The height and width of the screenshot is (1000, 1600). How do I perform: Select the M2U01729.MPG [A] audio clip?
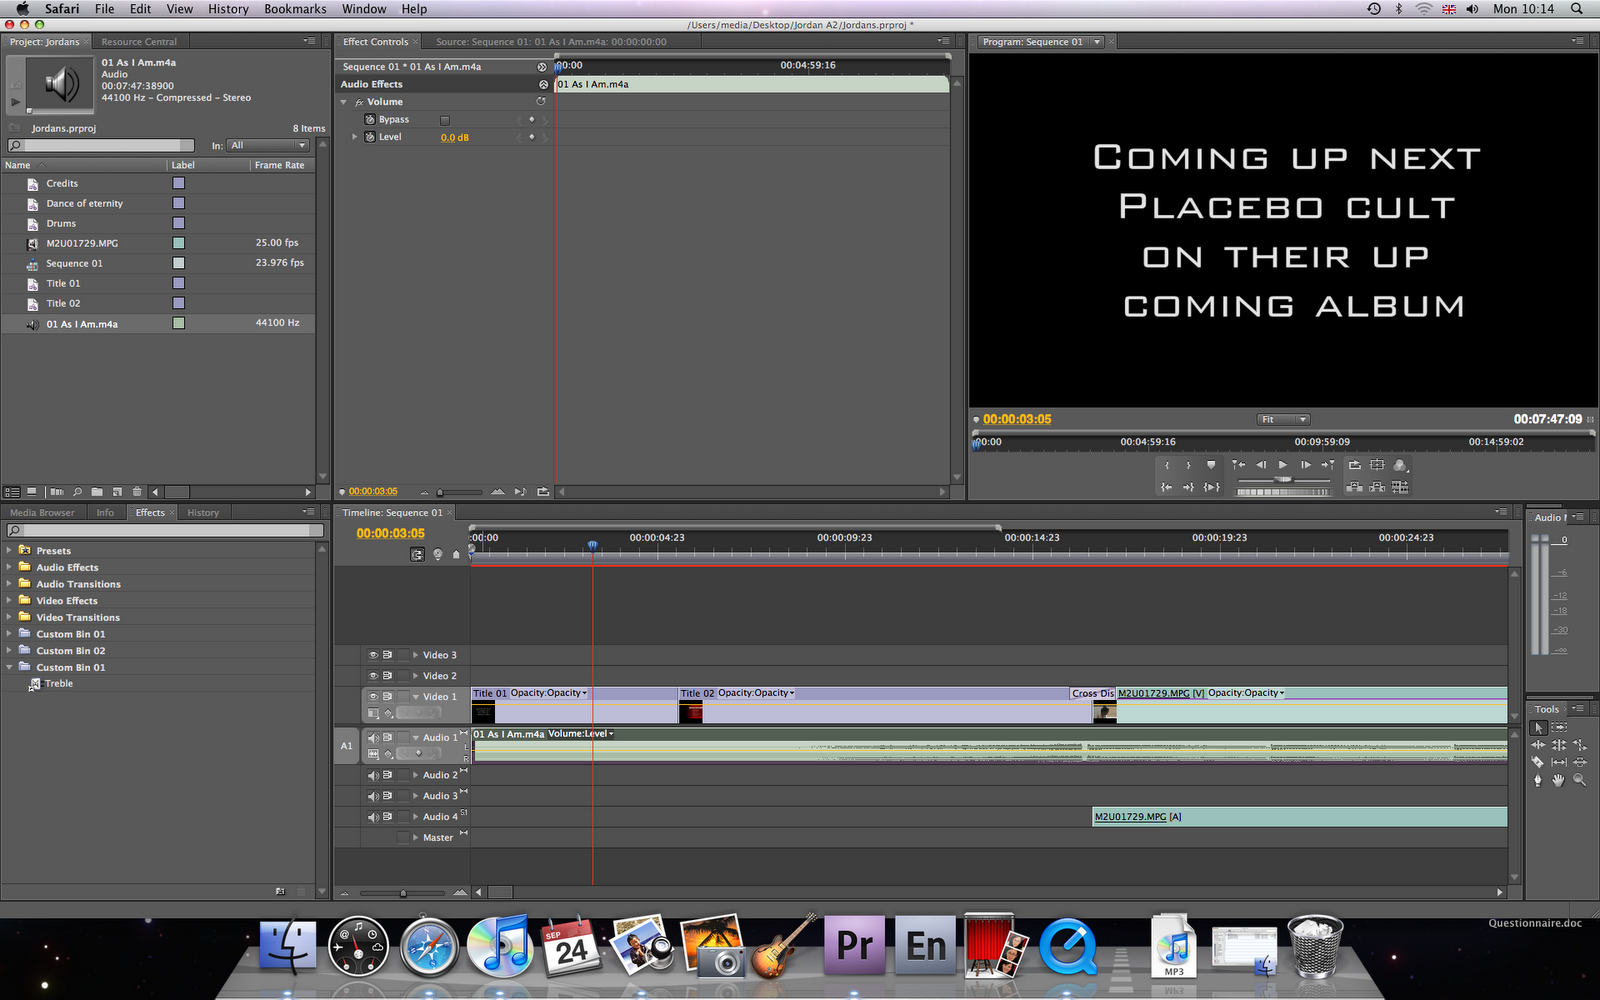[x=1300, y=817]
